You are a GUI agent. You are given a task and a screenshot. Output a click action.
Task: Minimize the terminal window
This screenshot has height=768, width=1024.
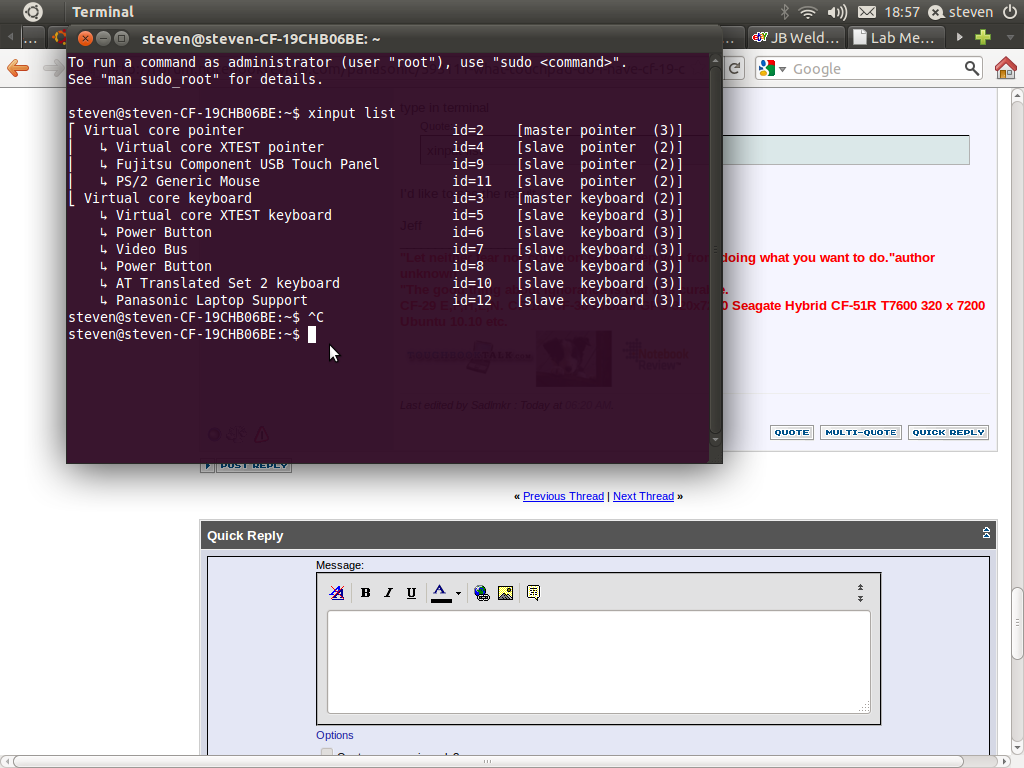103,39
